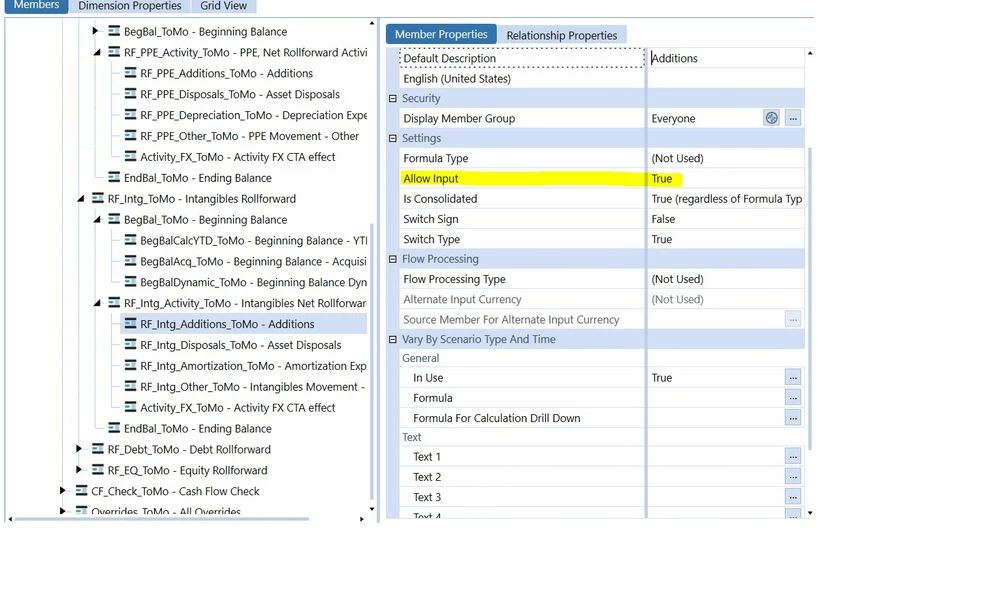
Task: Open the Grid View tab
Action: [x=223, y=6]
